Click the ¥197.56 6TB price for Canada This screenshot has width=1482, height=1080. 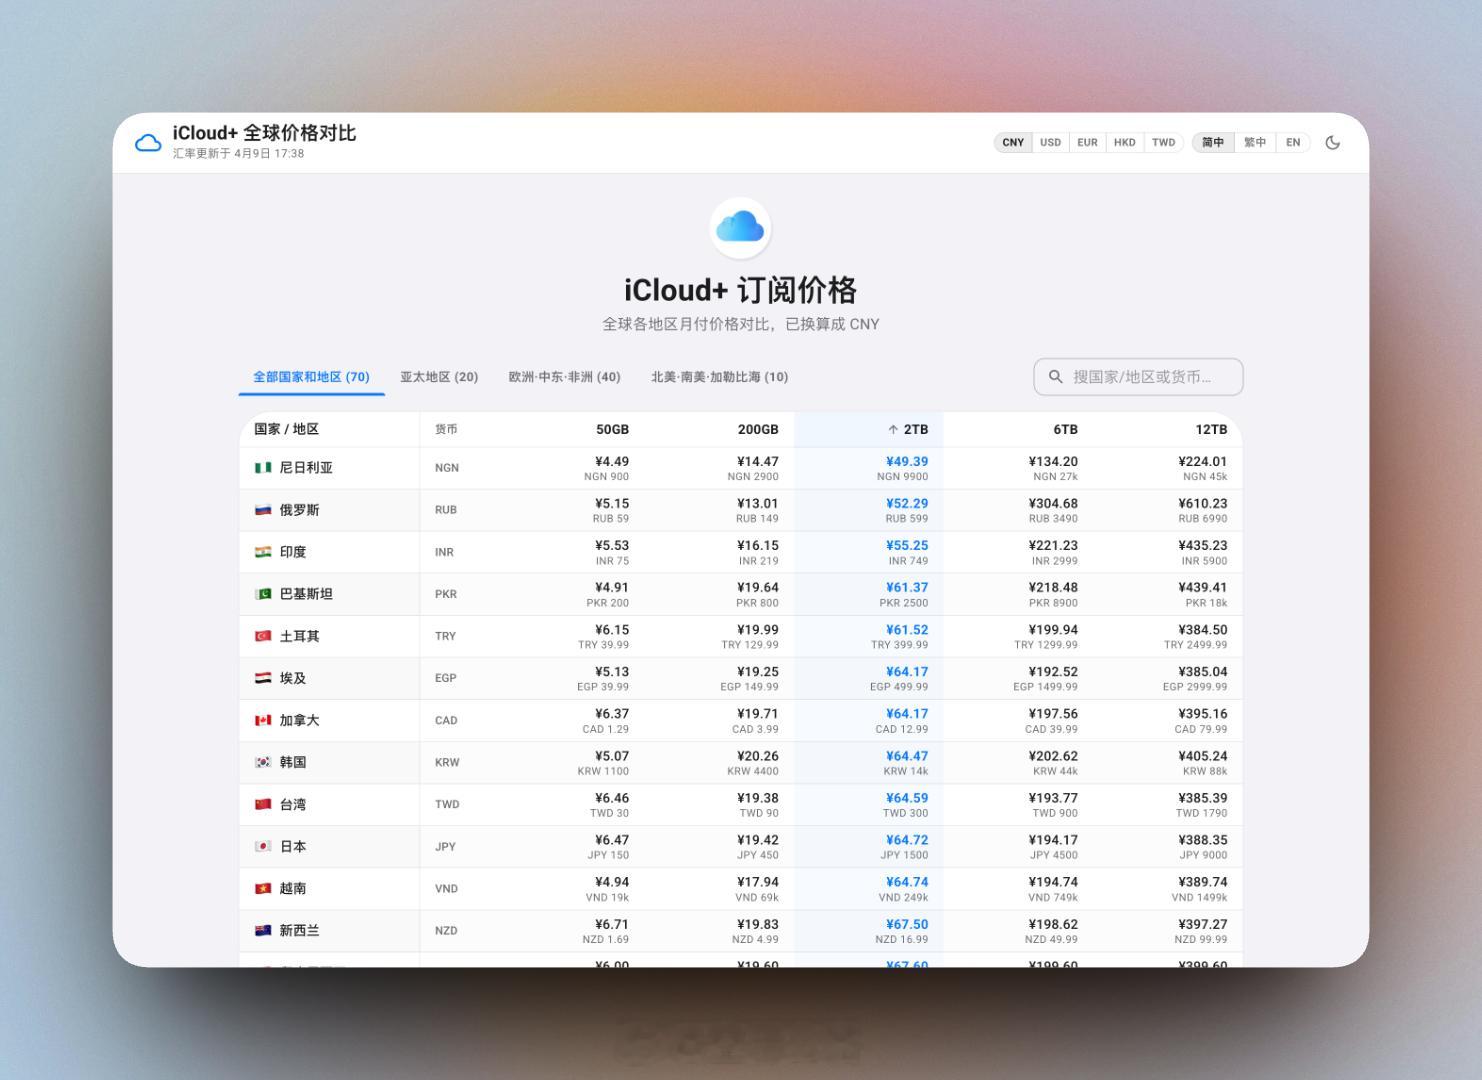click(x=1053, y=713)
